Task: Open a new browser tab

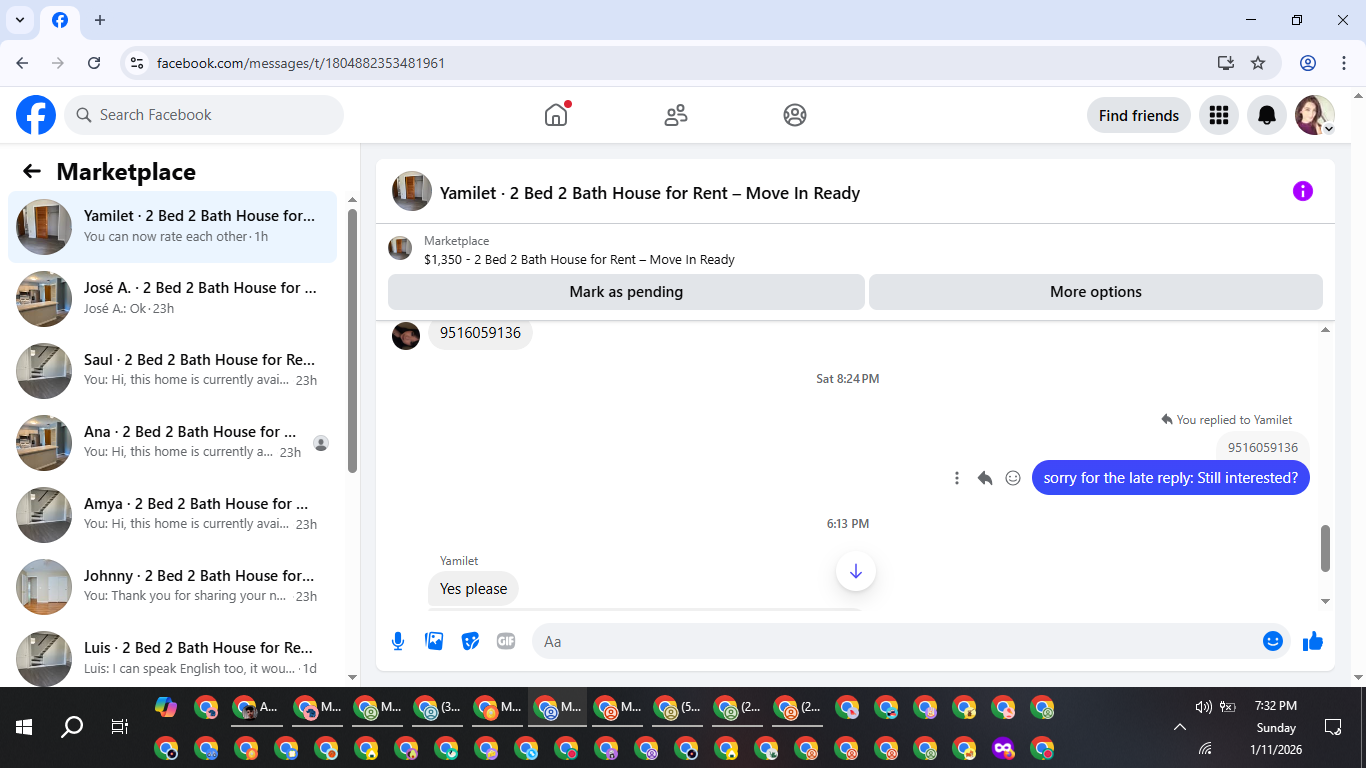Action: pyautogui.click(x=100, y=20)
